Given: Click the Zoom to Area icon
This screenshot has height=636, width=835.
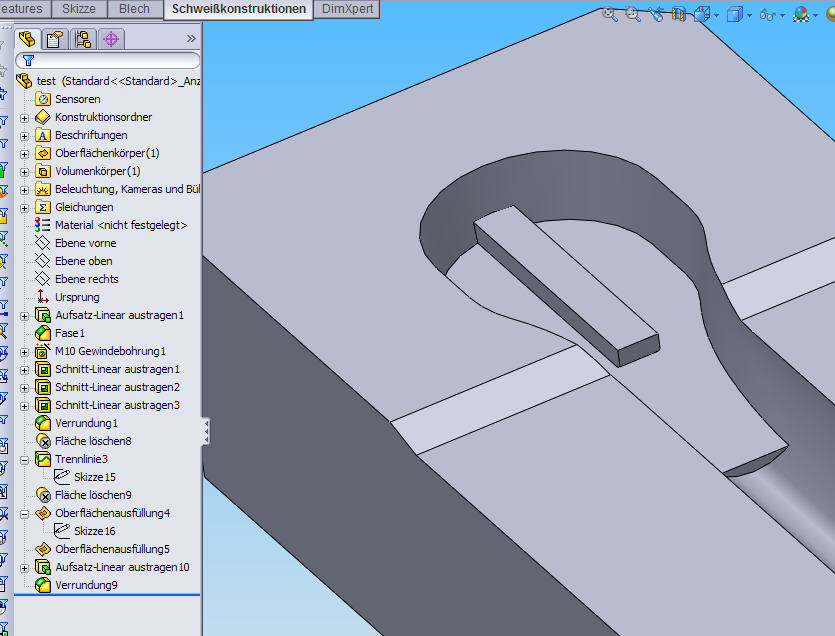Looking at the screenshot, I should click(x=633, y=14).
